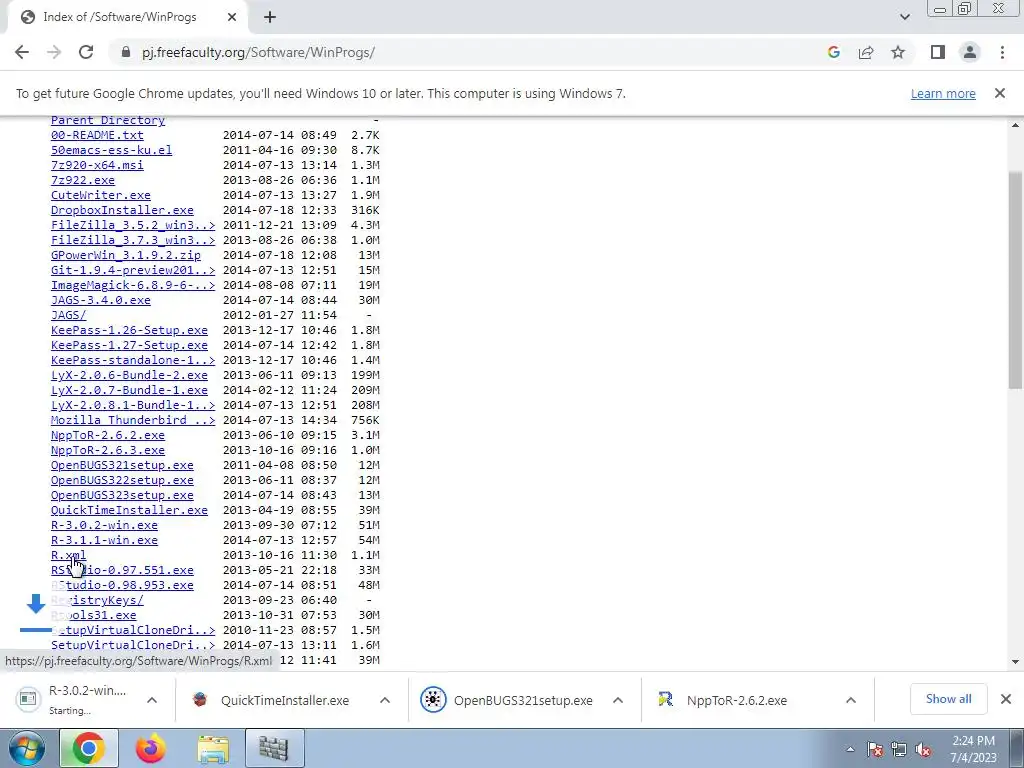Download R-3.1.1-win.exe
The image size is (1024, 768).
(104, 541)
